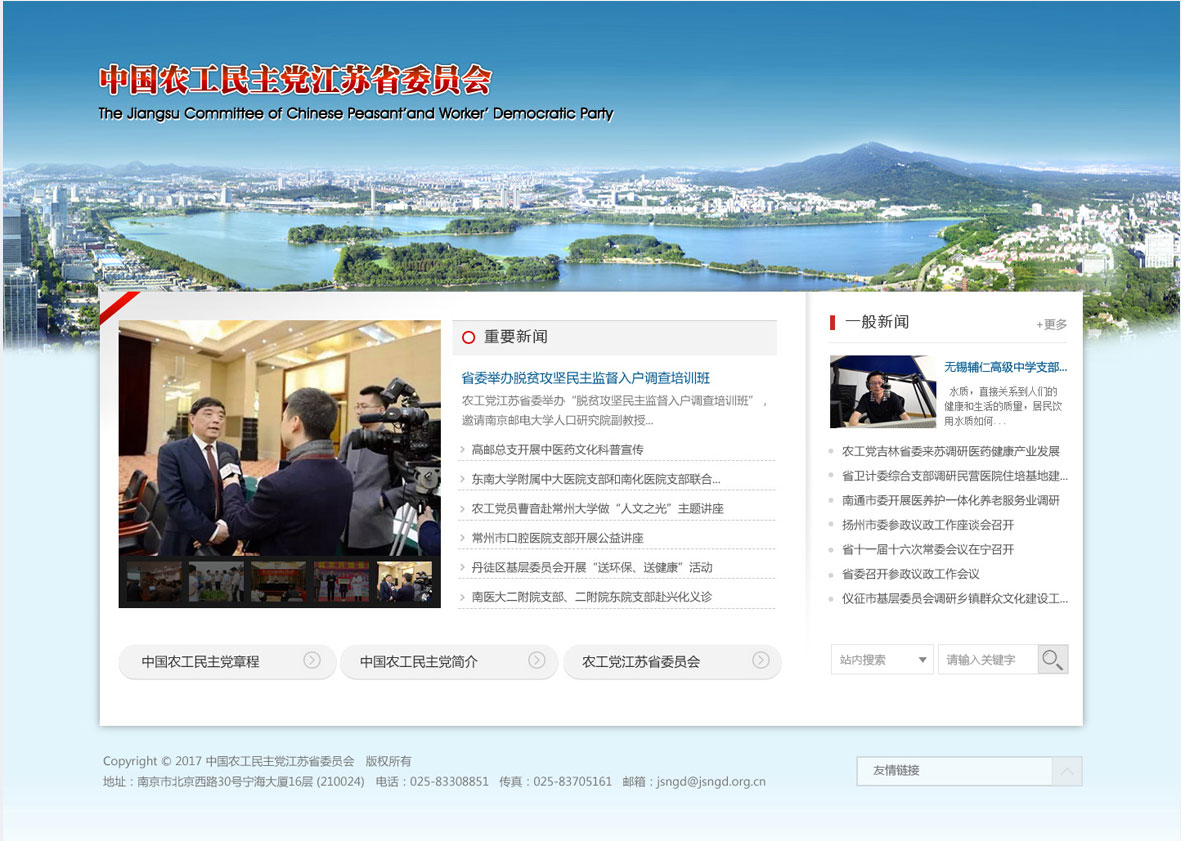Click the 请输入关键字 search input field

point(987,660)
